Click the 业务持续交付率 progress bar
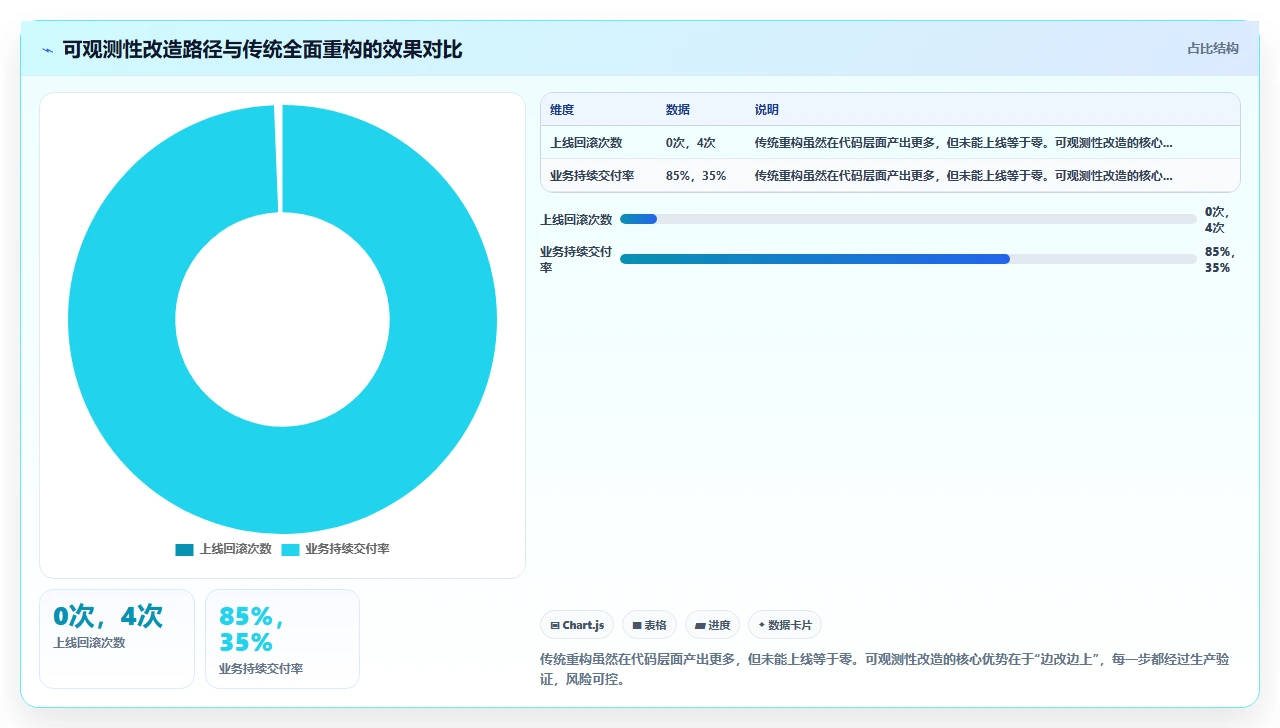This screenshot has height=728, width=1280. click(x=908, y=259)
